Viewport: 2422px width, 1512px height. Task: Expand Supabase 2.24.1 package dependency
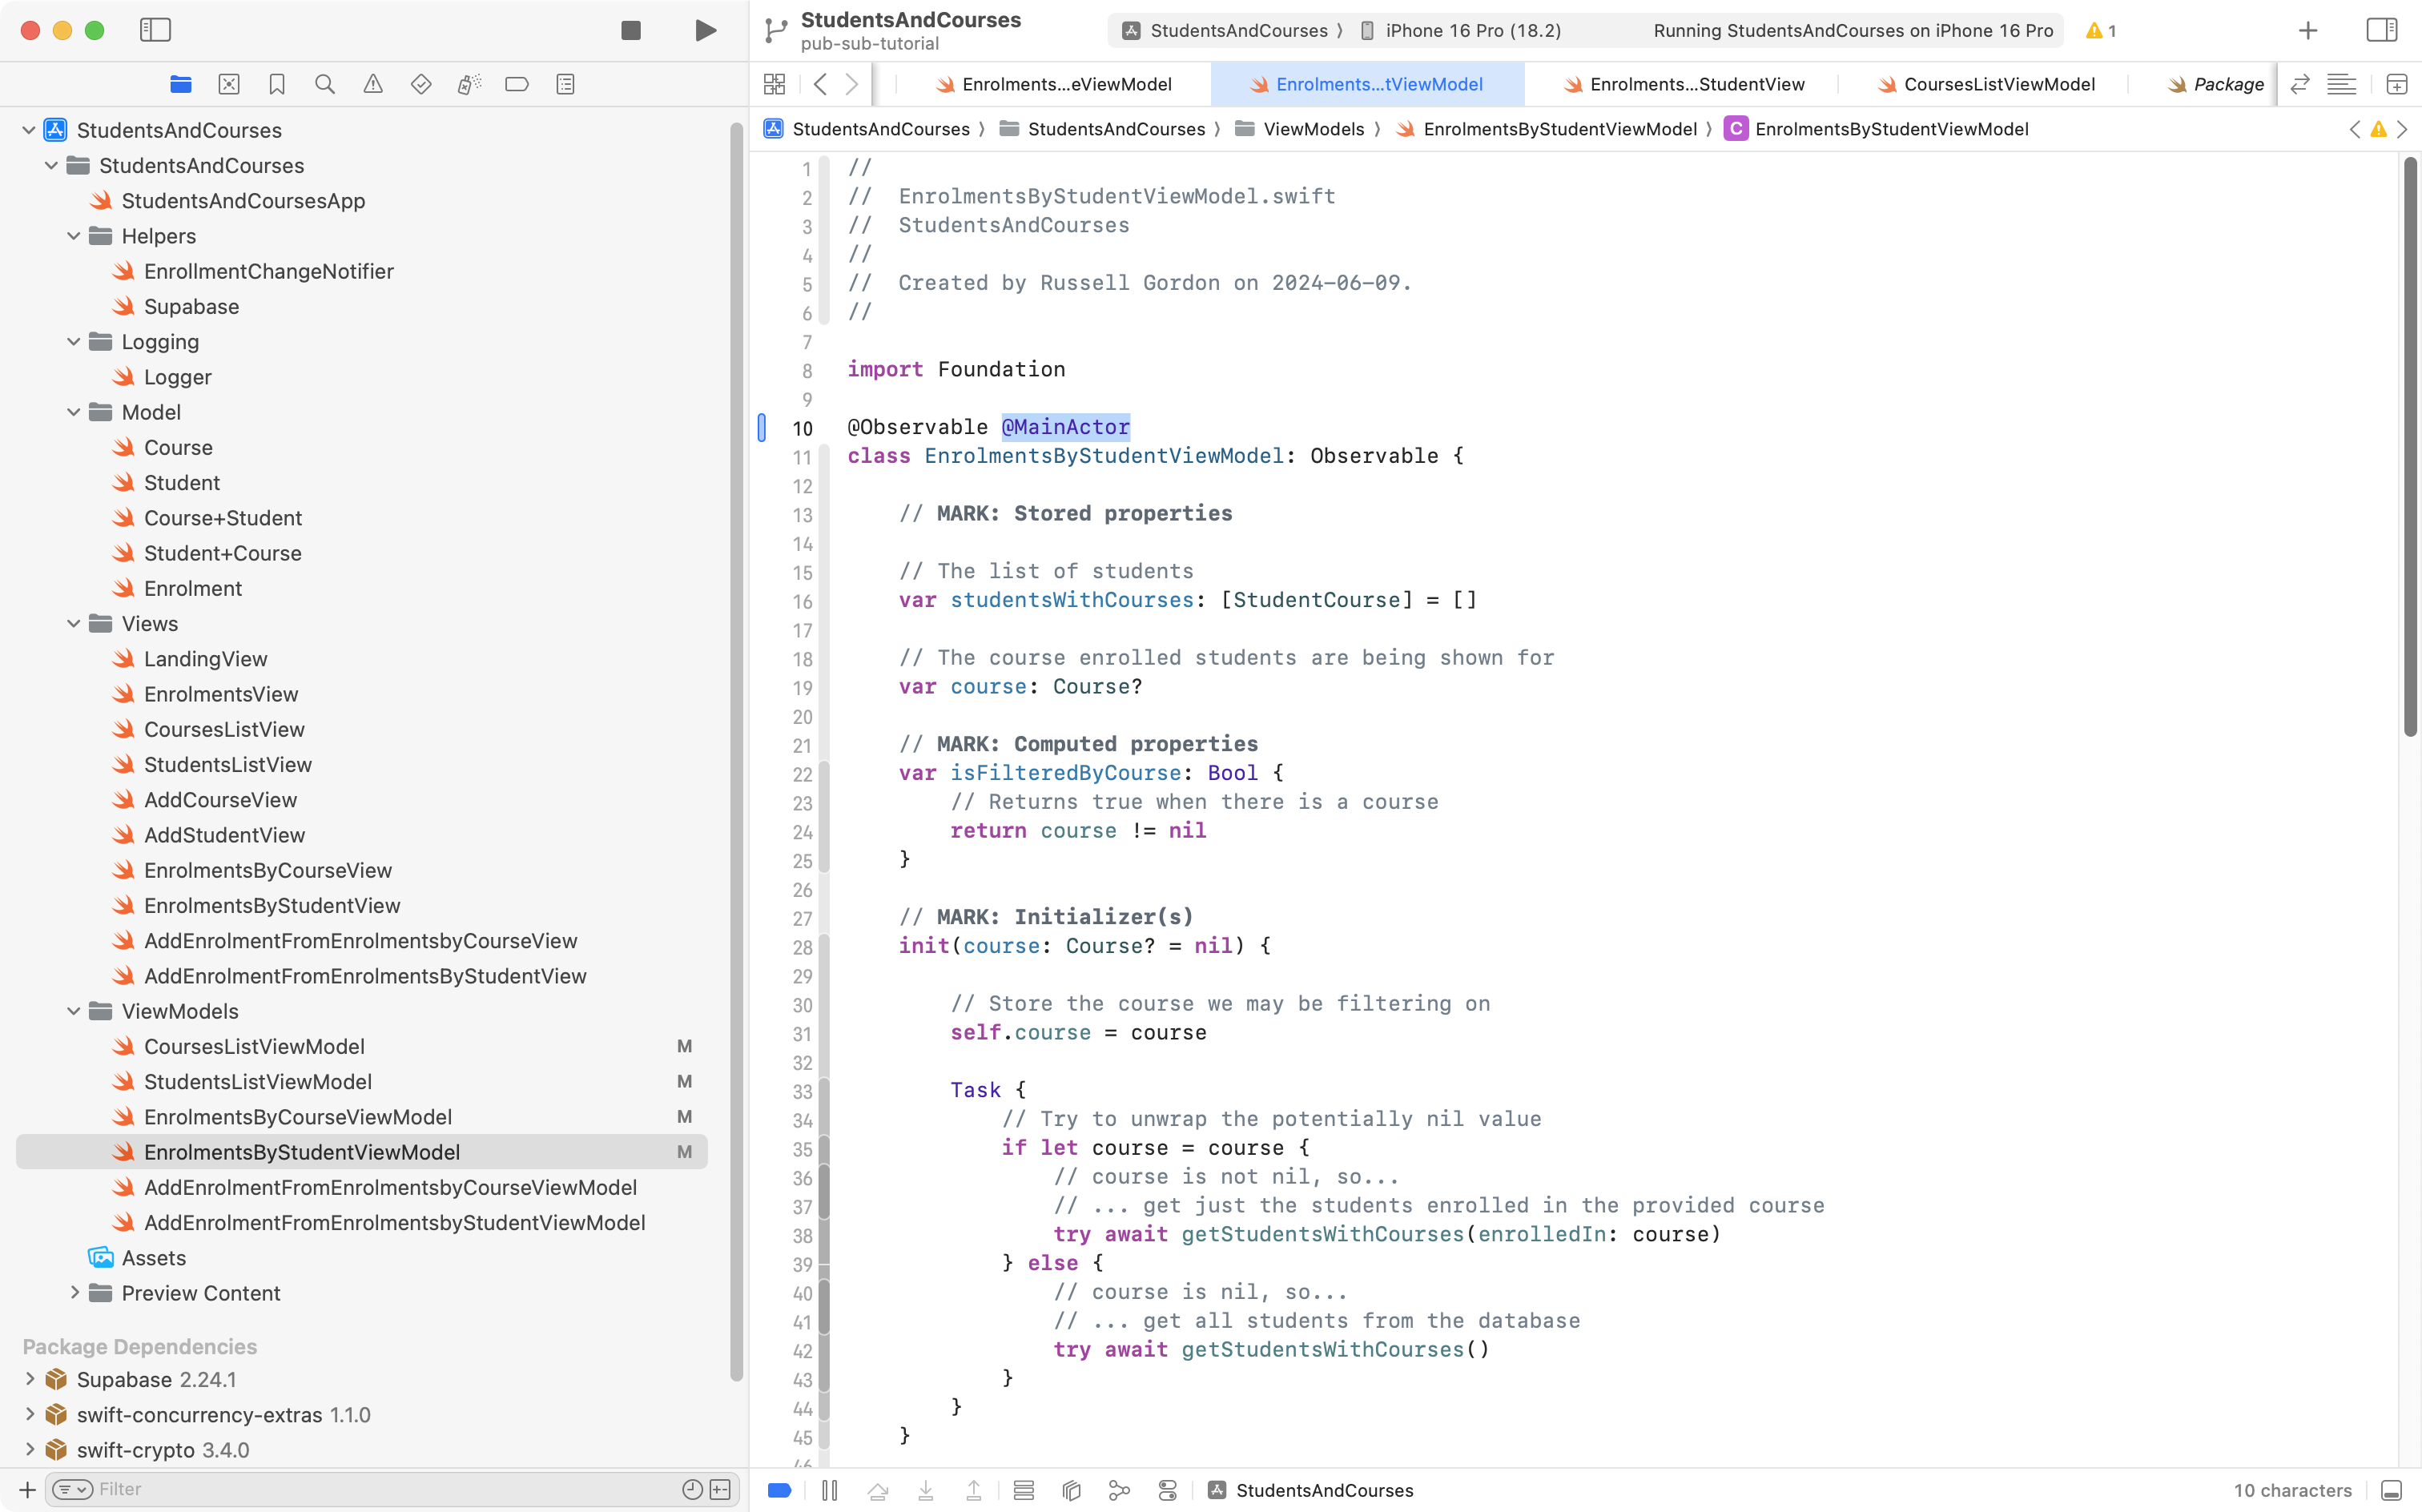(30, 1379)
